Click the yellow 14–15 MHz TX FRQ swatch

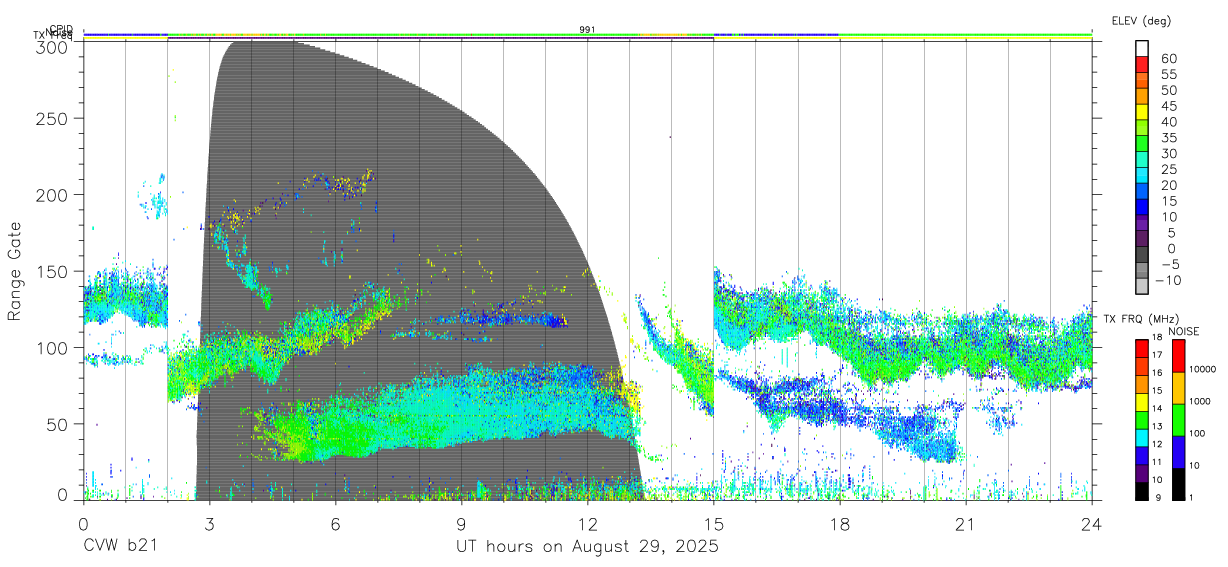click(x=1142, y=400)
